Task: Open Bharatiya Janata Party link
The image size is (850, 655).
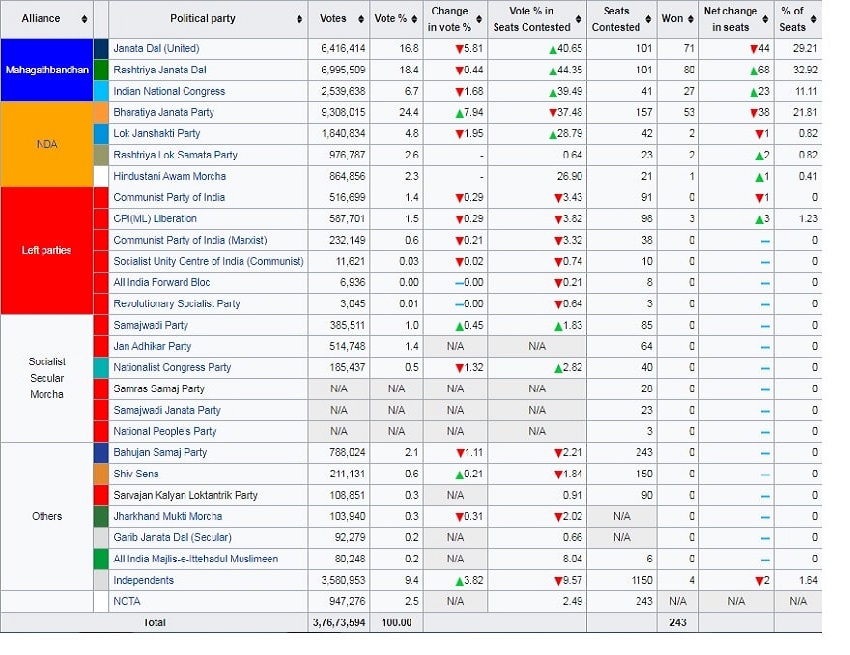Action: click(x=163, y=112)
